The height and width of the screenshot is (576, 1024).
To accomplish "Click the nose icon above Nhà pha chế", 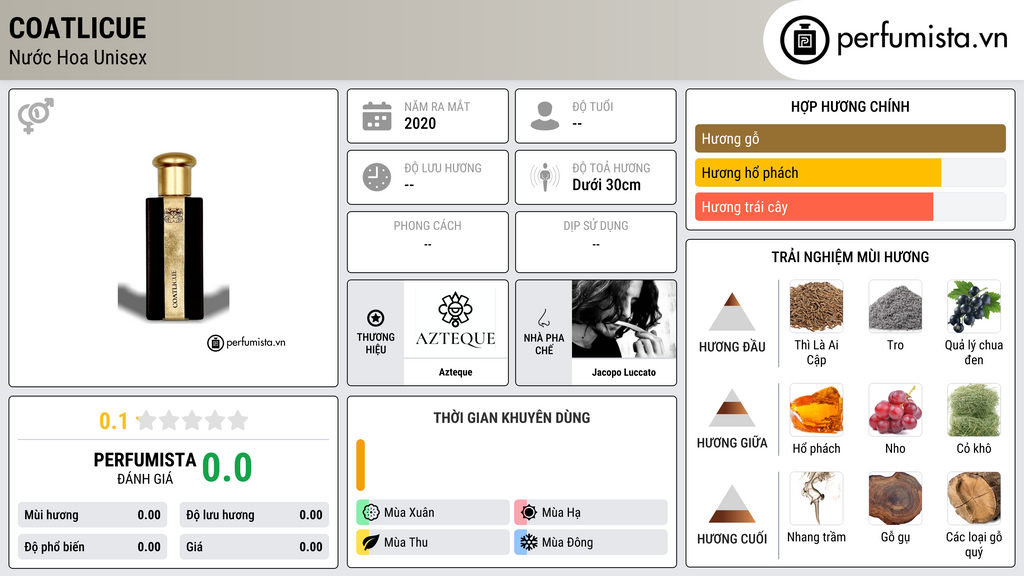I will [543, 318].
